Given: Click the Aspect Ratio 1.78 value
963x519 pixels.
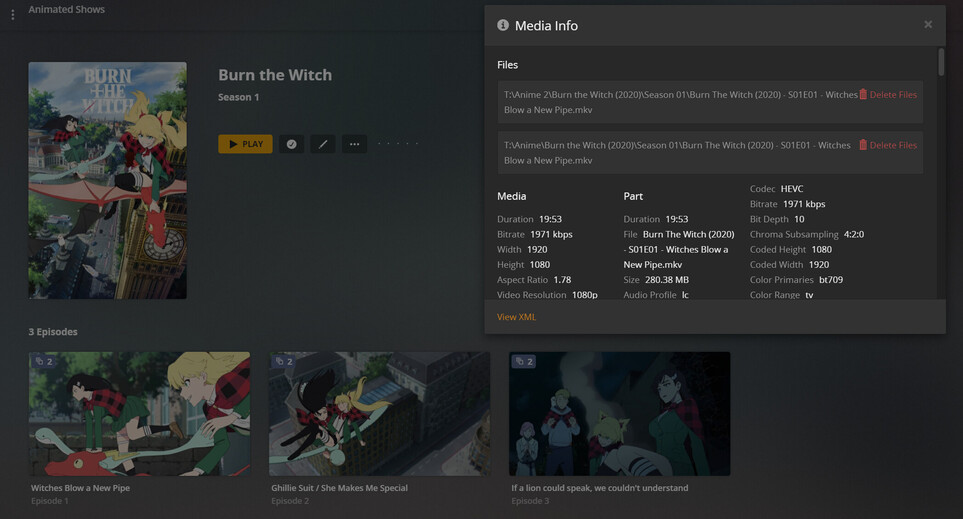Looking at the screenshot, I should click(562, 279).
